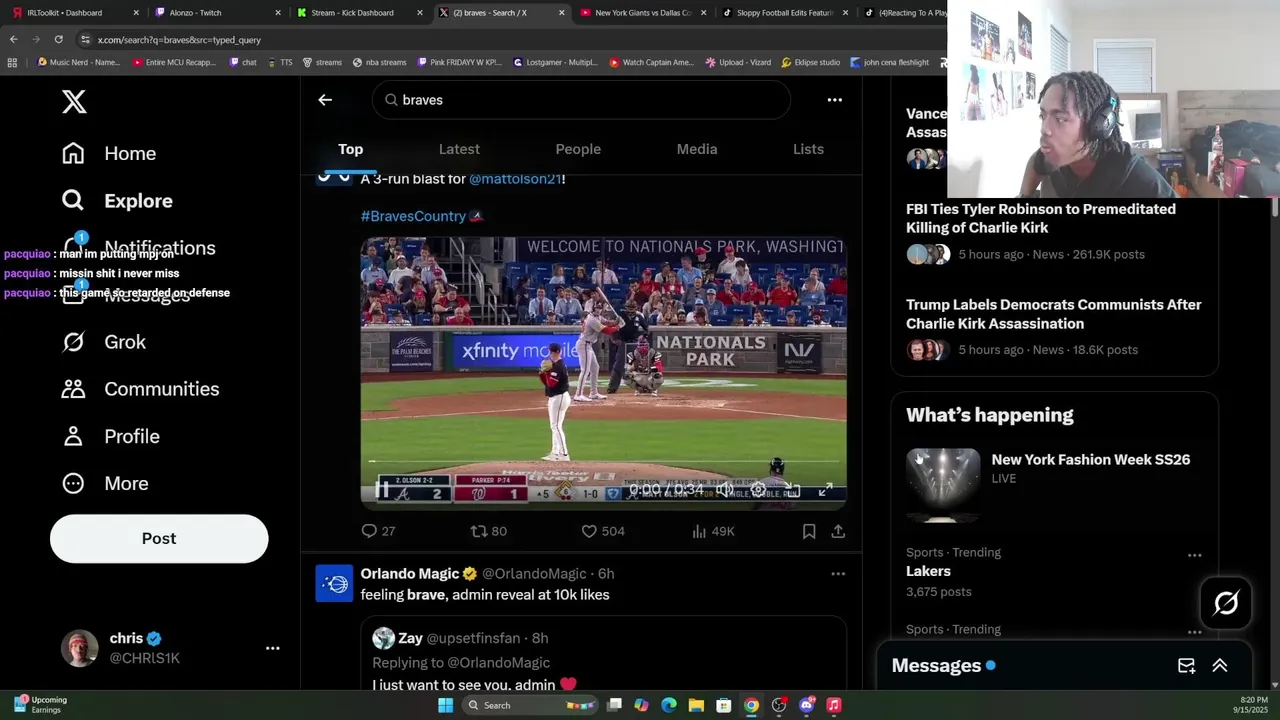Open the More menu in sidebar
The height and width of the screenshot is (720, 1280).
[x=105, y=483]
